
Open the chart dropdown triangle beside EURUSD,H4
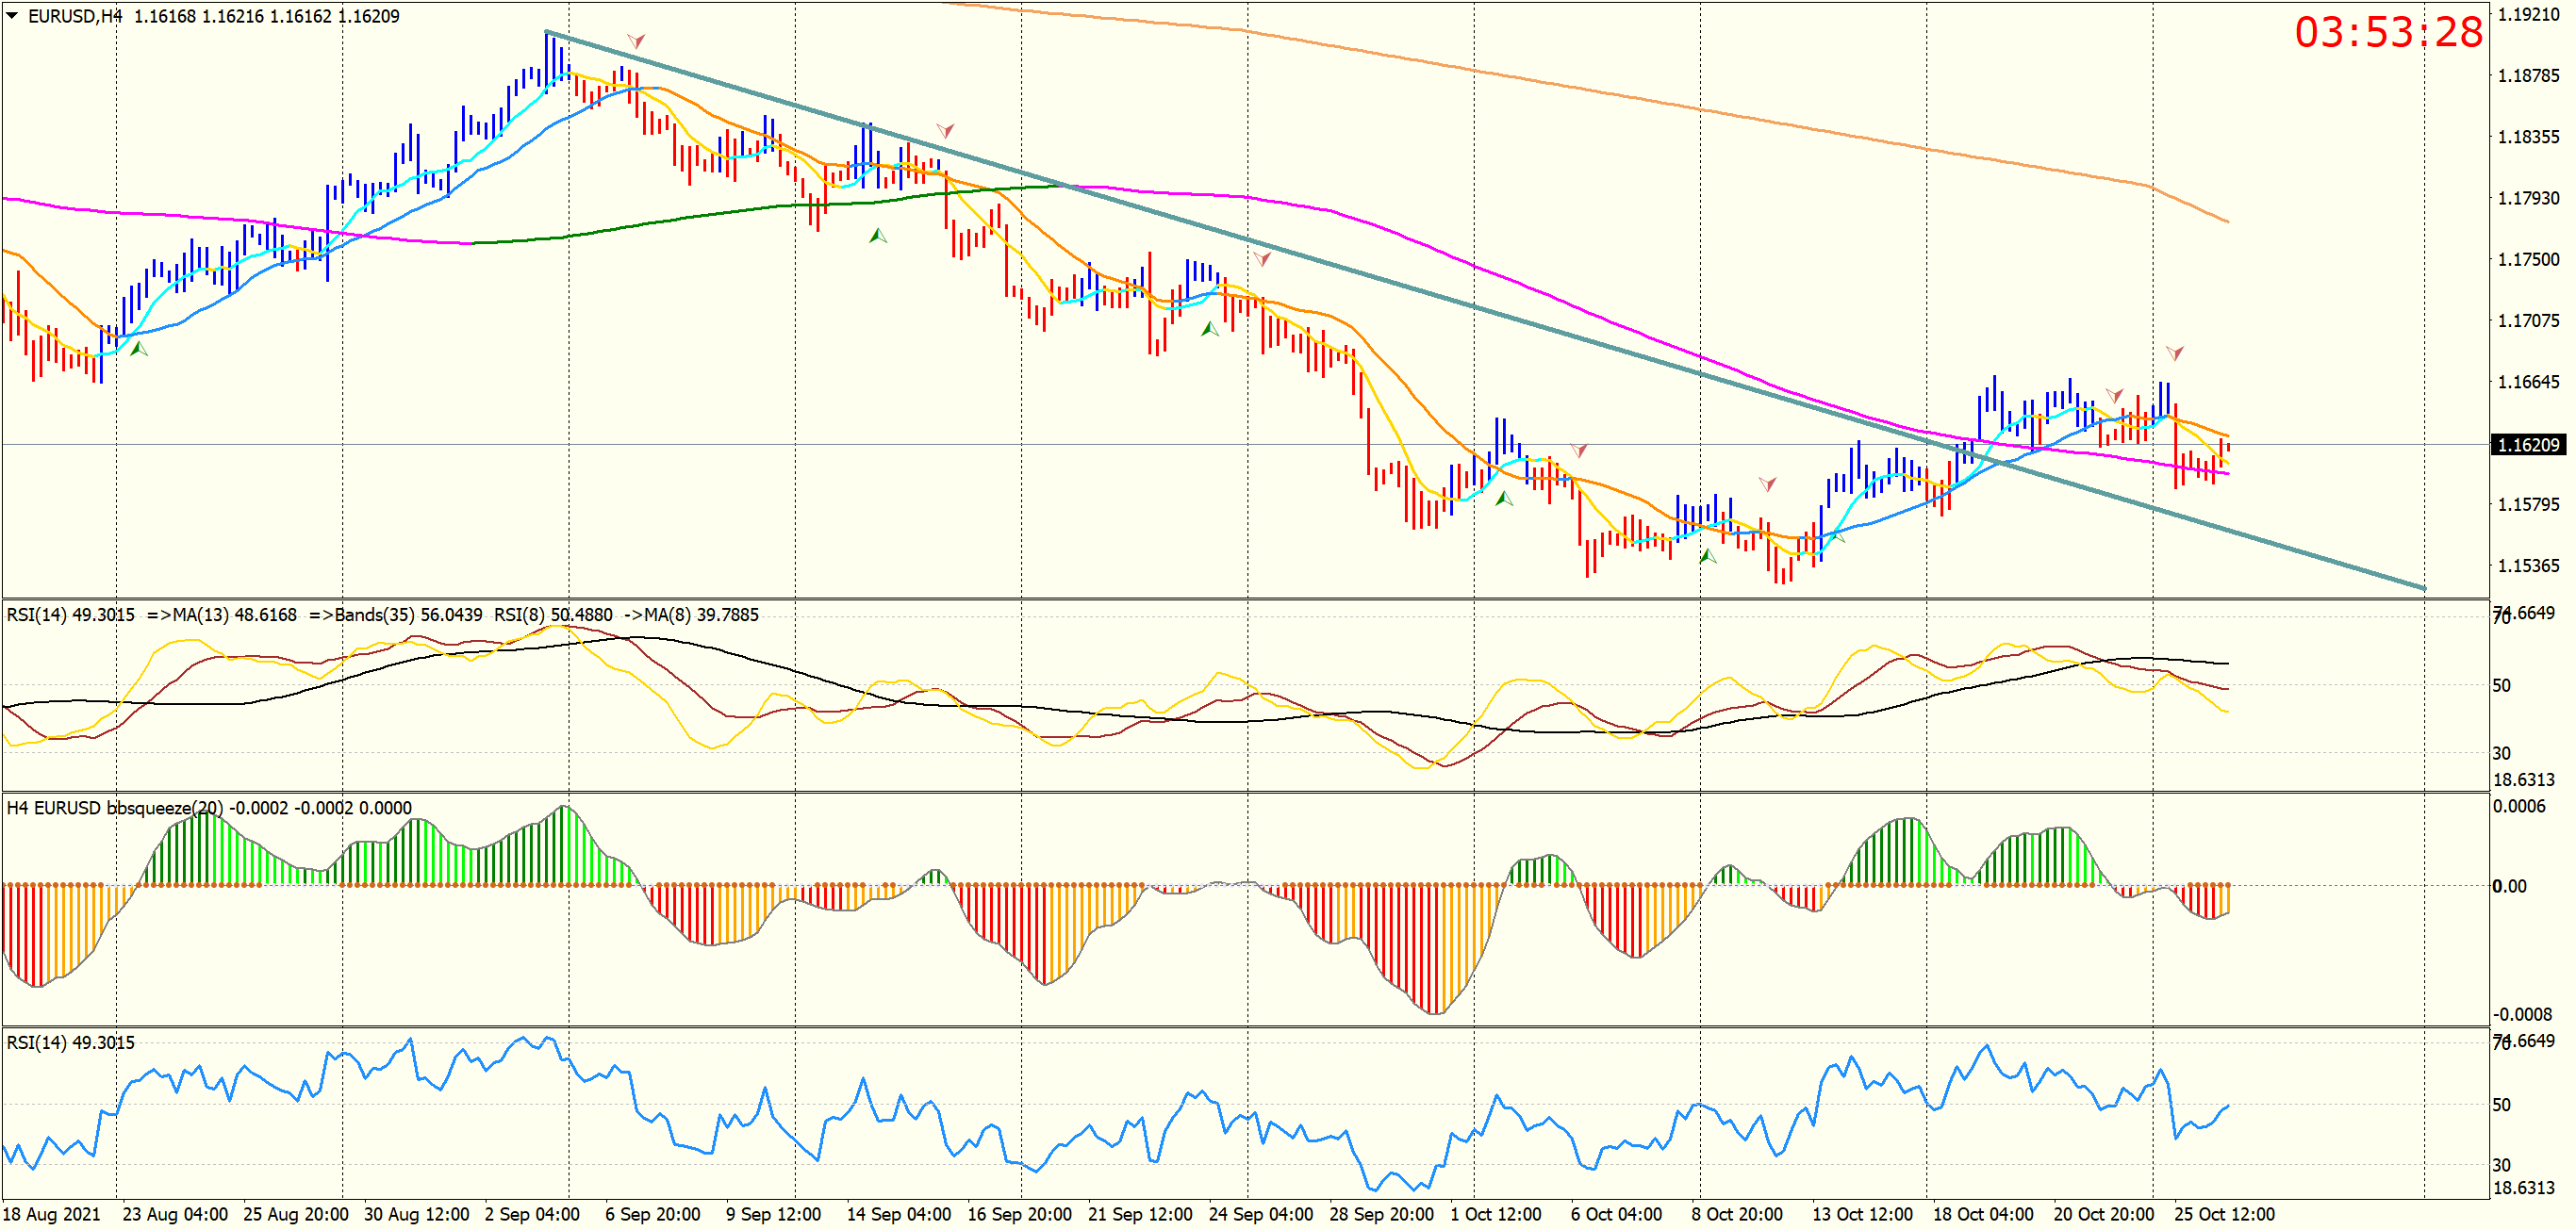(12, 15)
